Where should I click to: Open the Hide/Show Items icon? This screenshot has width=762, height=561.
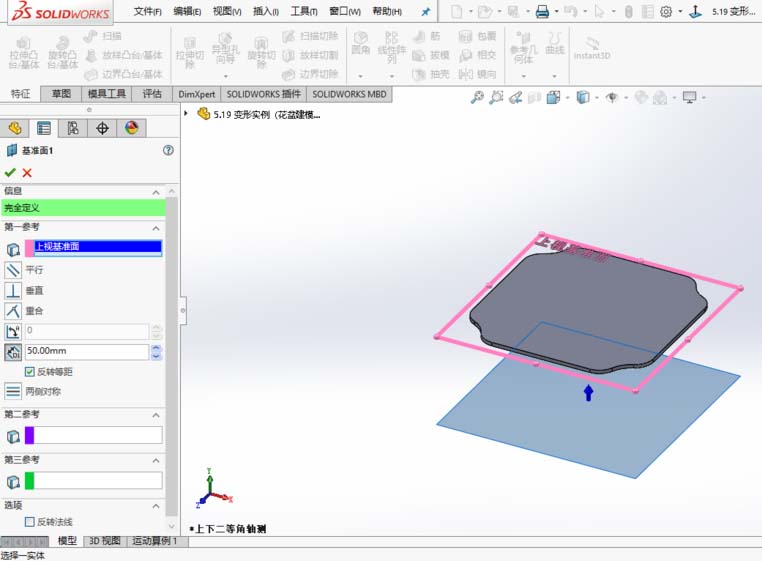[612, 98]
